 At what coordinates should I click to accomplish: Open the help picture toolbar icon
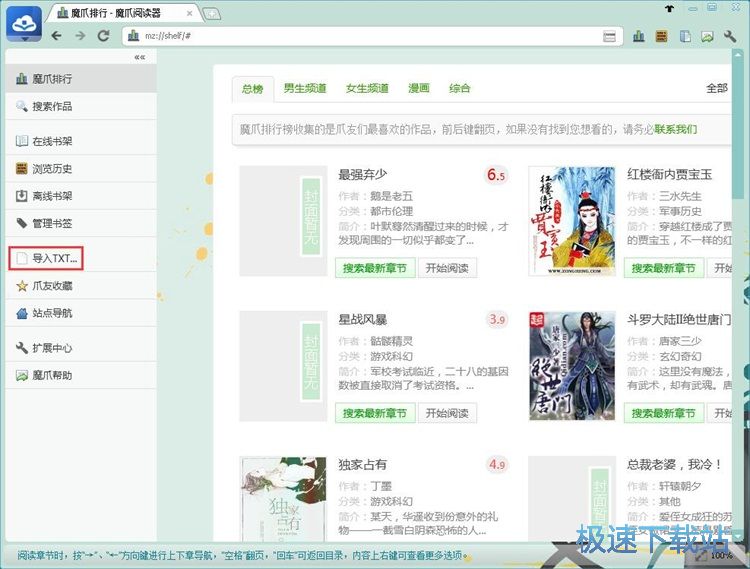(707, 36)
